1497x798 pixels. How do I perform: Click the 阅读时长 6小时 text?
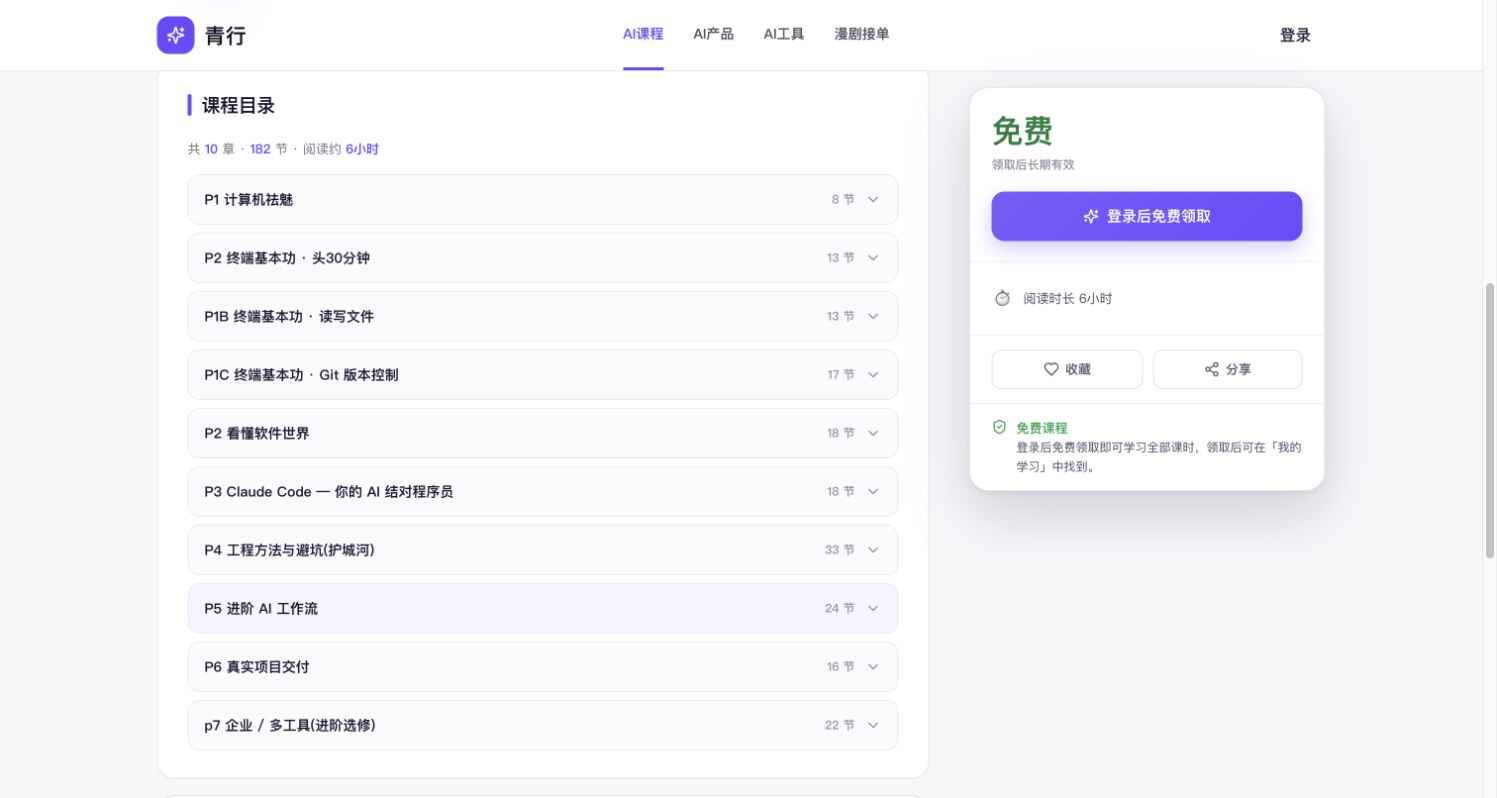[x=1067, y=298]
